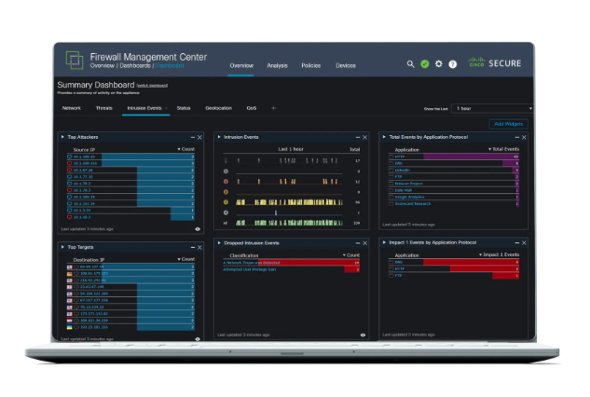This screenshot has height=397, width=590.
Task: Remove the Top Targets widget
Action: [200, 247]
